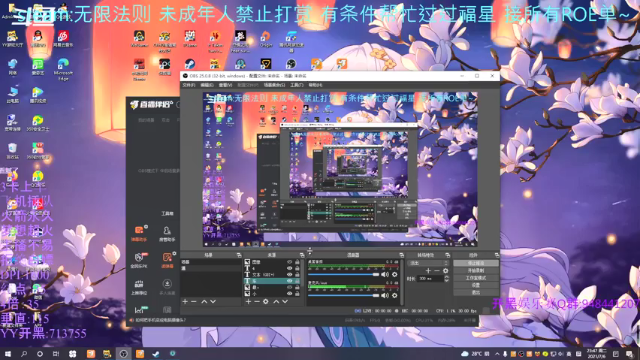Screen dimensions: 640x360
Task: Click the OBS icon in the taskbar
Action: pos(123,353)
